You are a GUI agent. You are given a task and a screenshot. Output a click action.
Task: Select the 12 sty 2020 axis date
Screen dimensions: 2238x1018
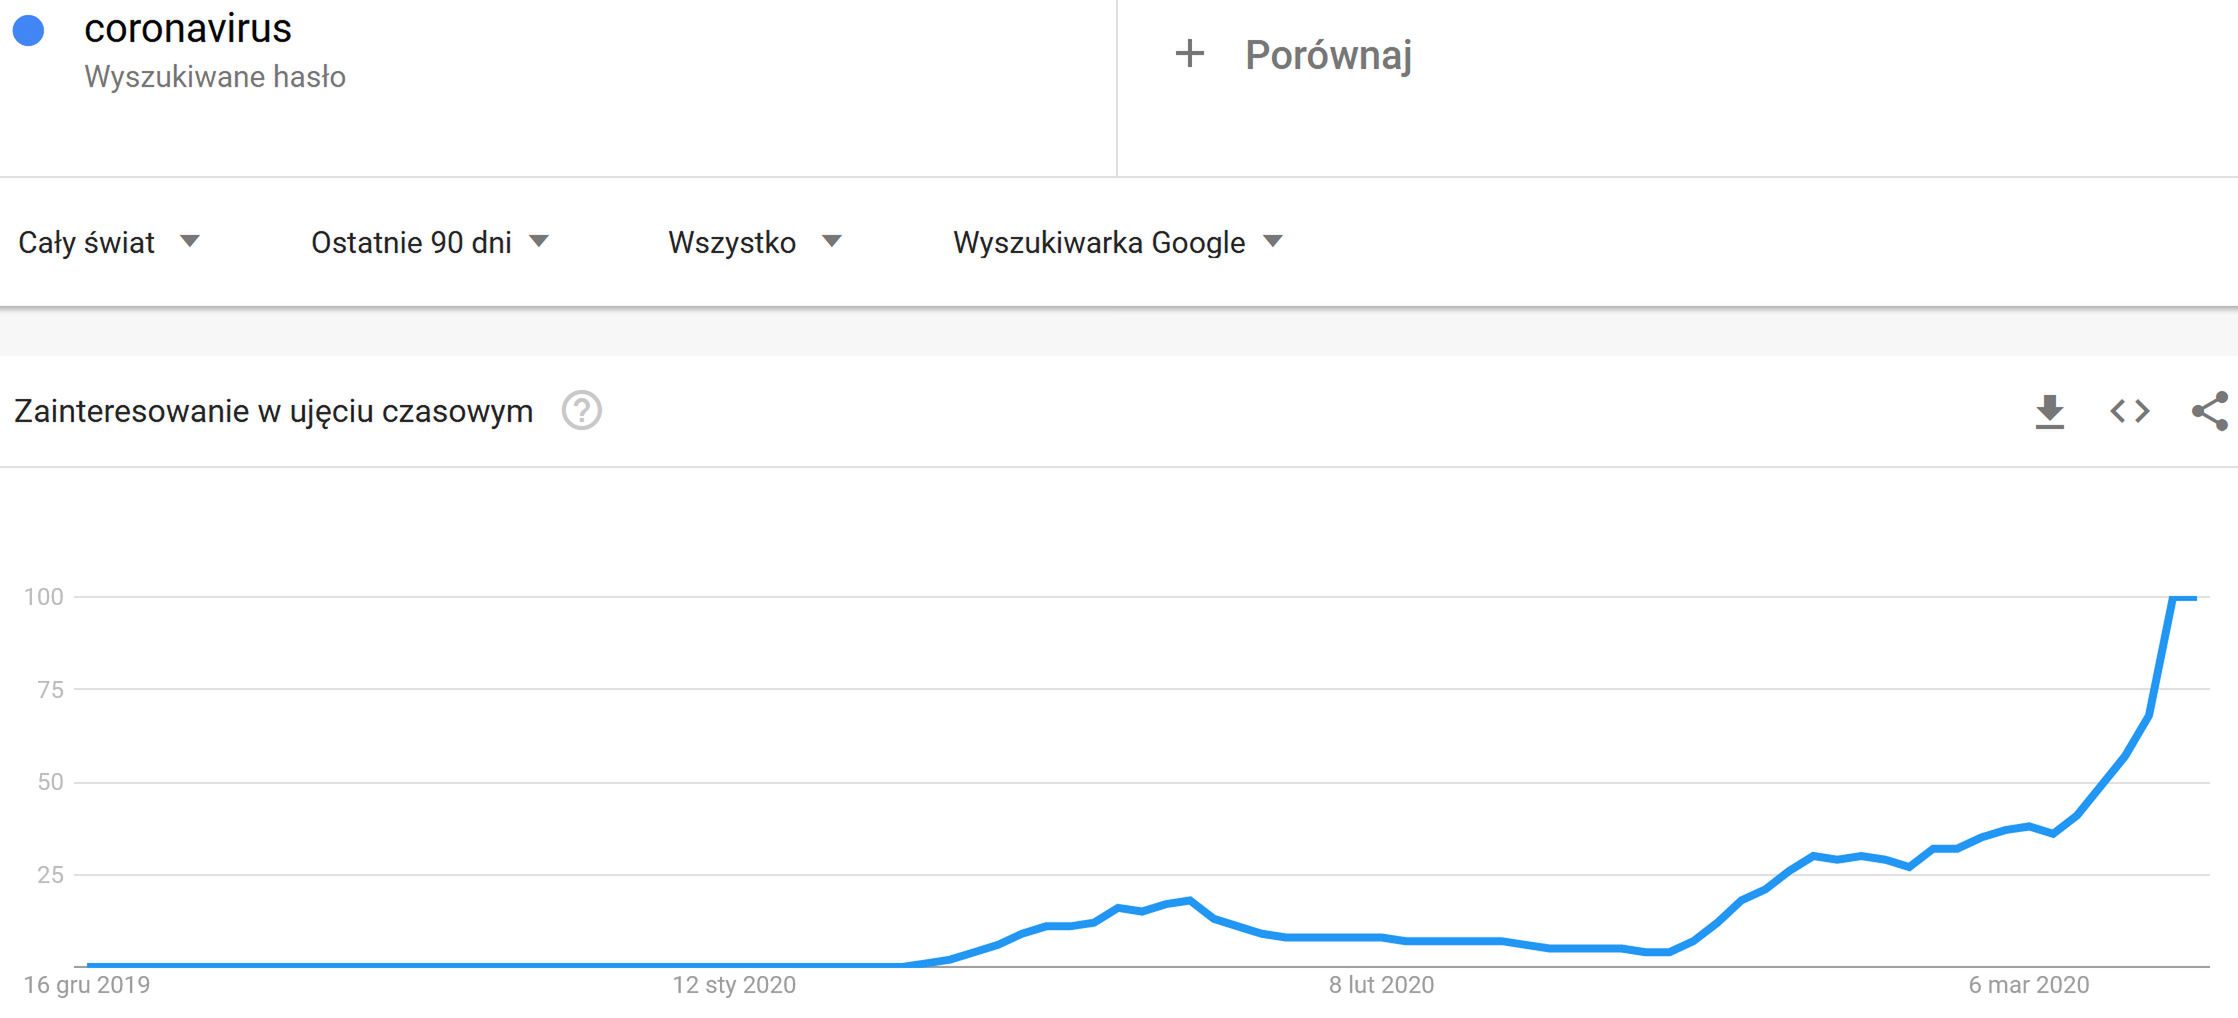pyautogui.click(x=734, y=985)
